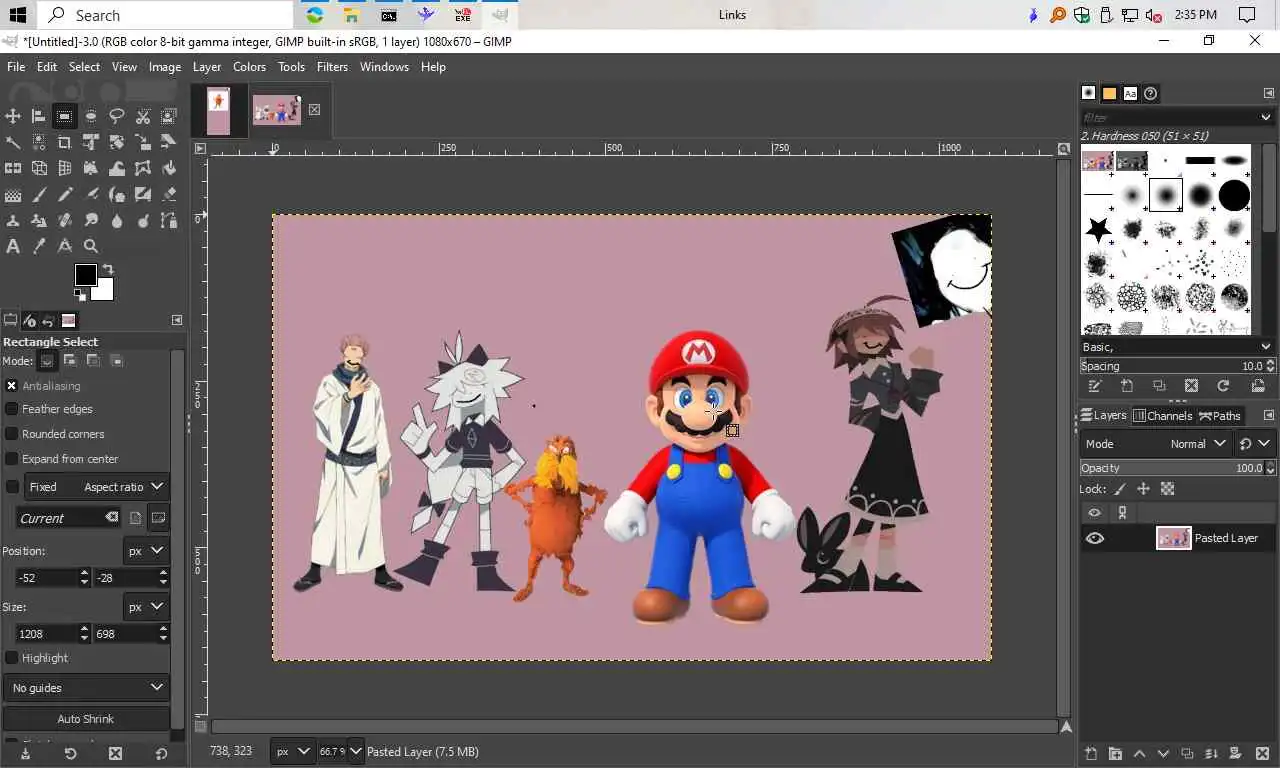Select the Flip tool
Image resolution: width=1280 pixels, height=768 pixels.
click(x=13, y=168)
